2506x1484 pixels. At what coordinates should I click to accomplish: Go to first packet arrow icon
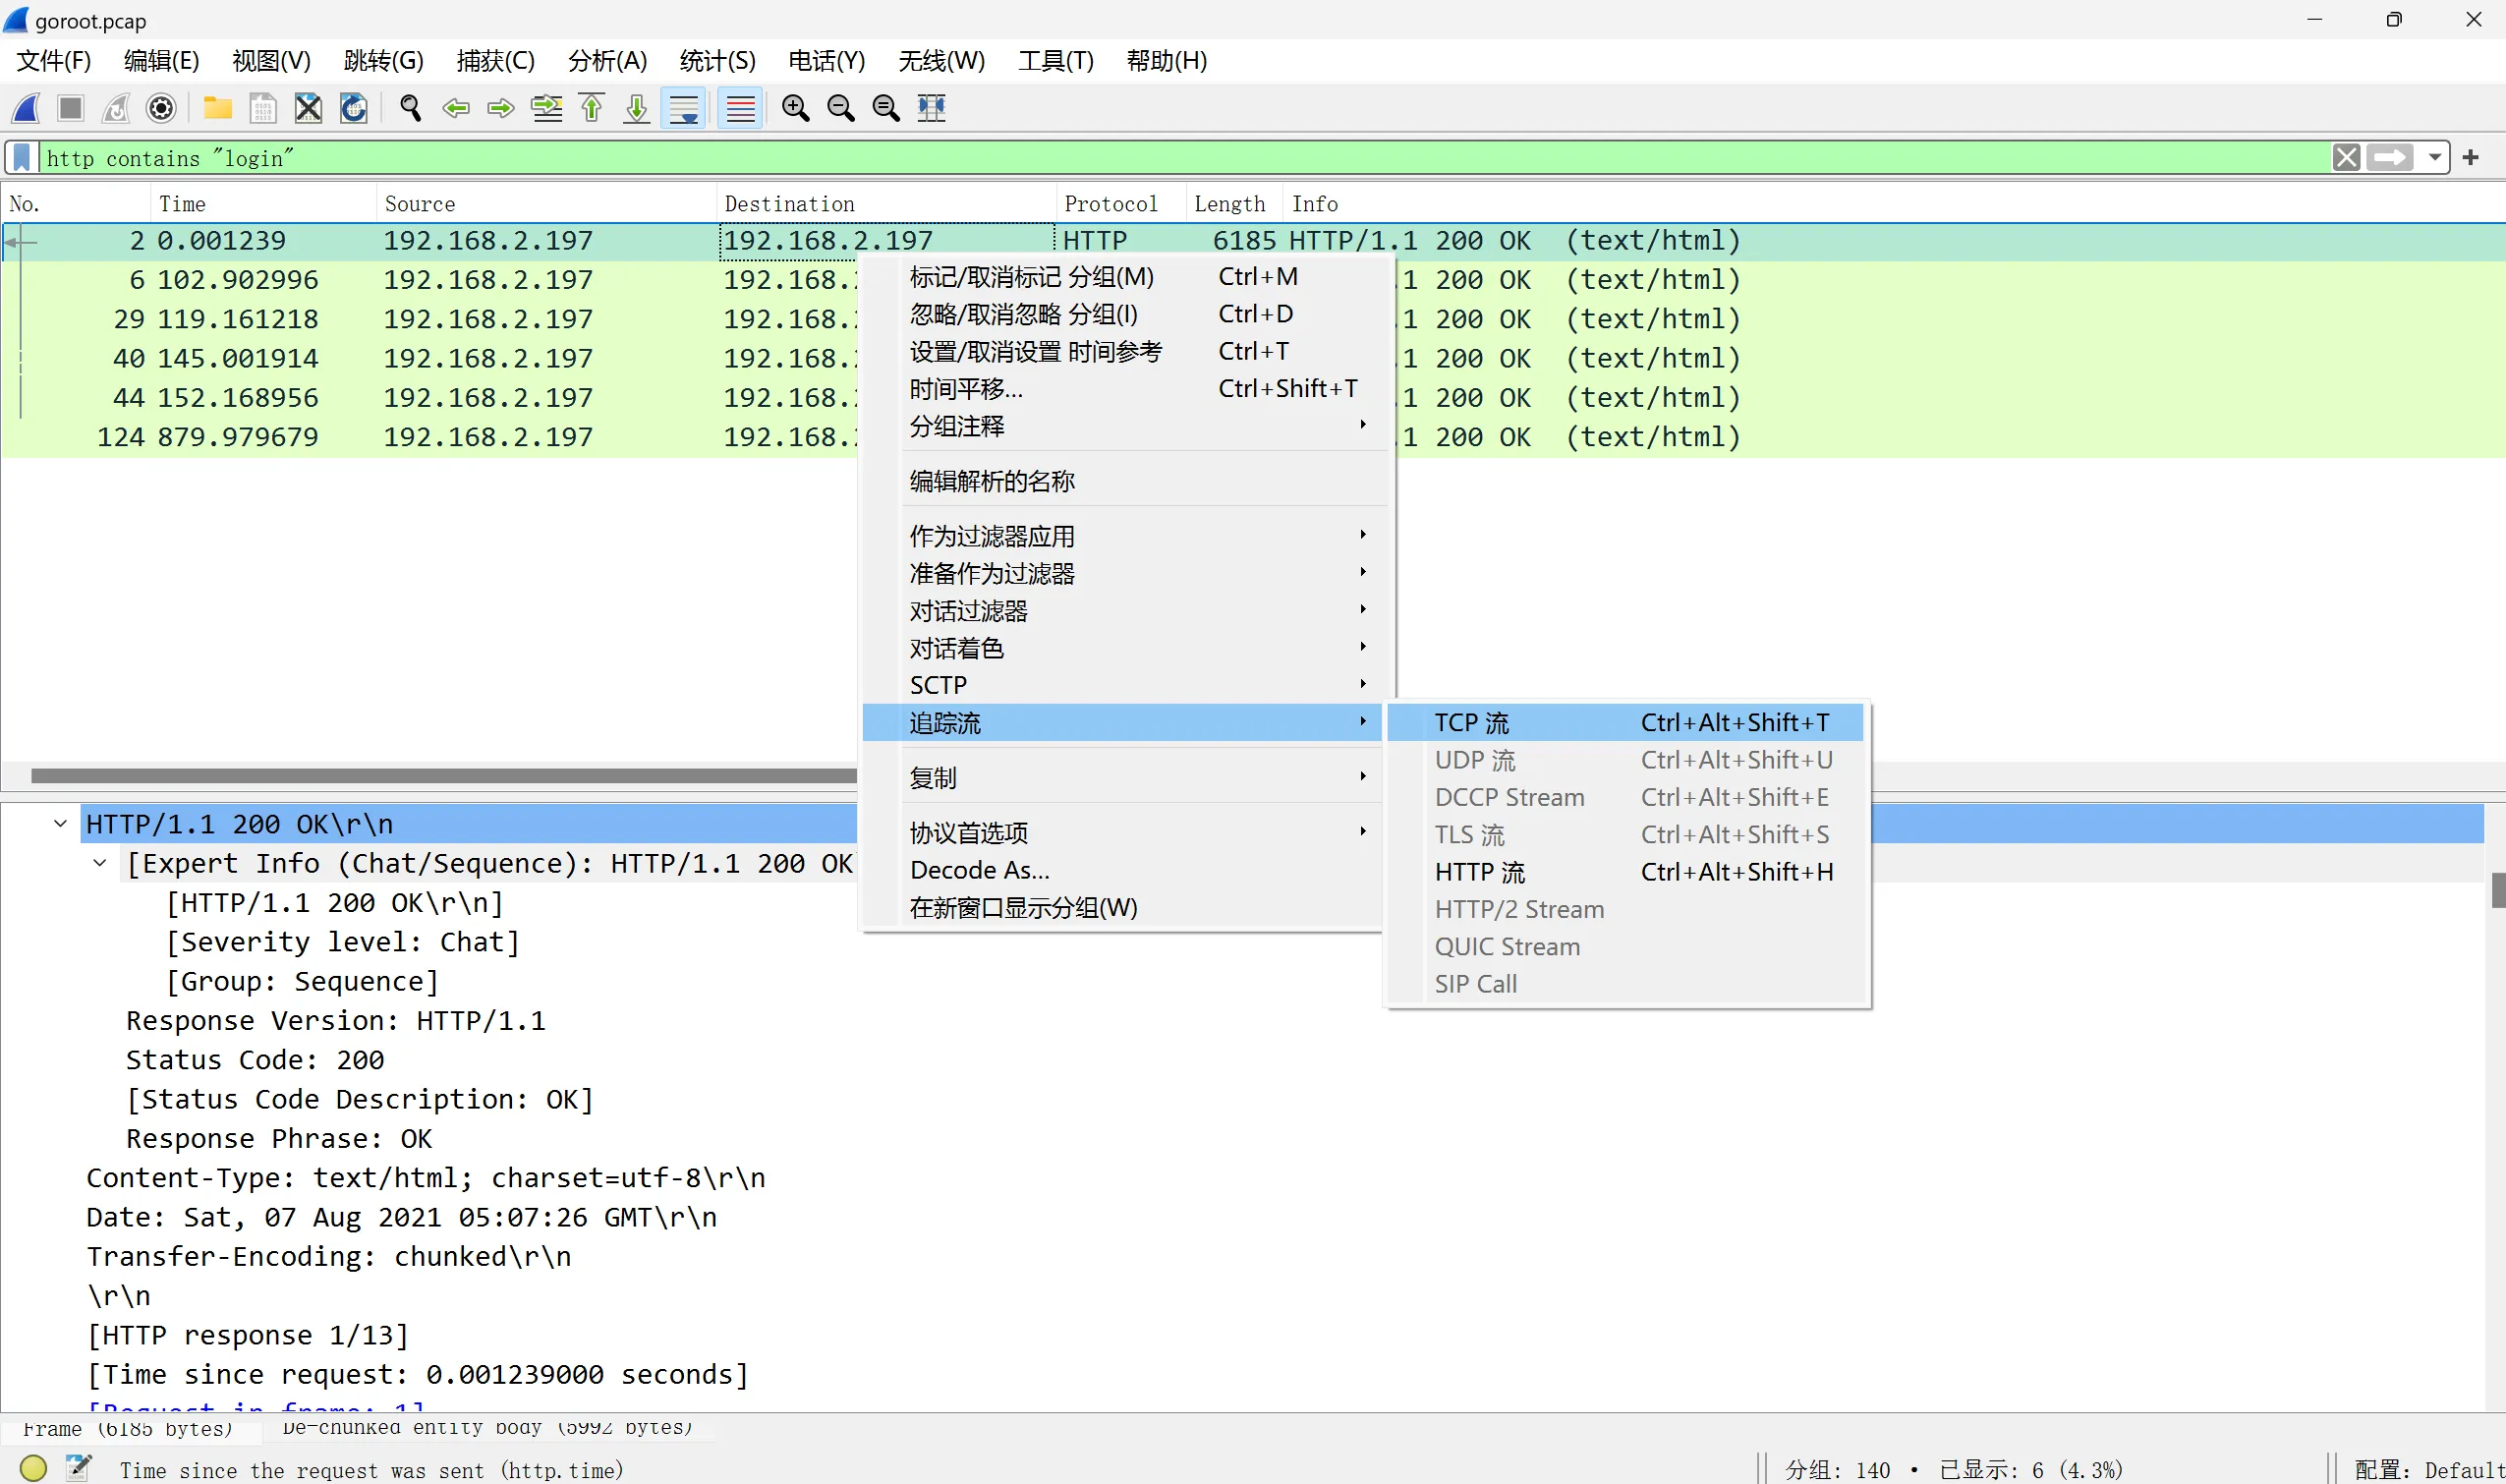pyautogui.click(x=592, y=108)
